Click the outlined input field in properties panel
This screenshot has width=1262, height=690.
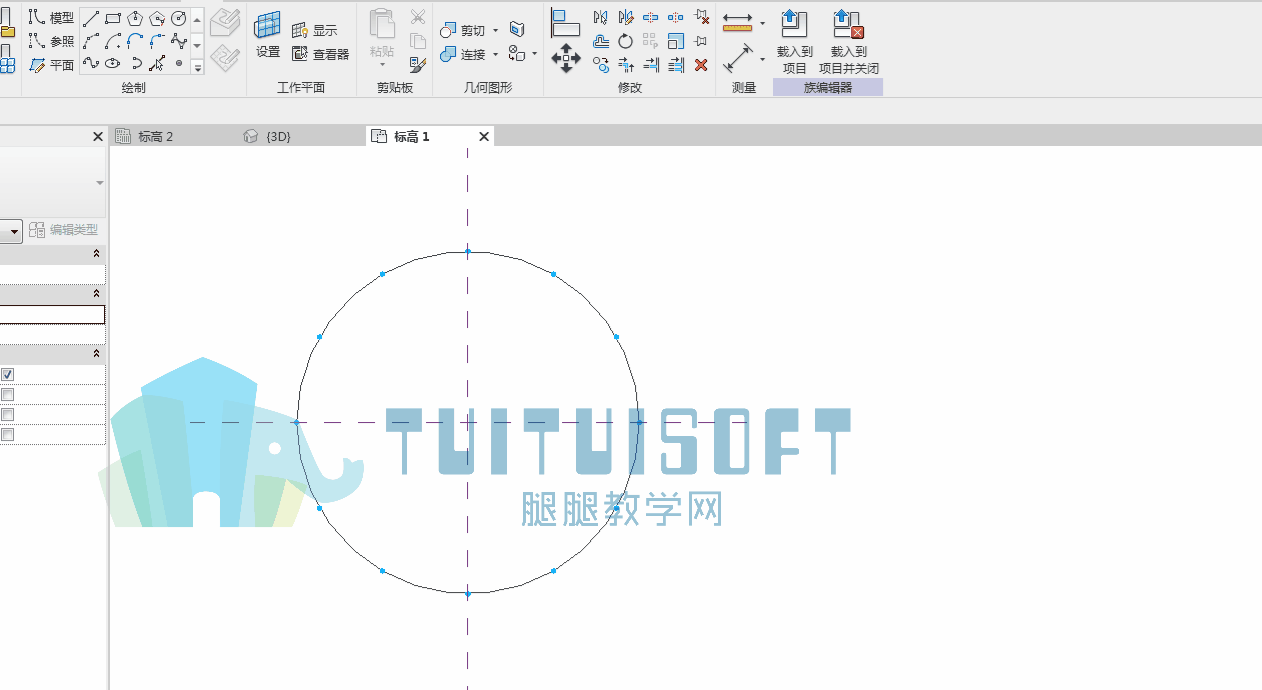[52, 315]
